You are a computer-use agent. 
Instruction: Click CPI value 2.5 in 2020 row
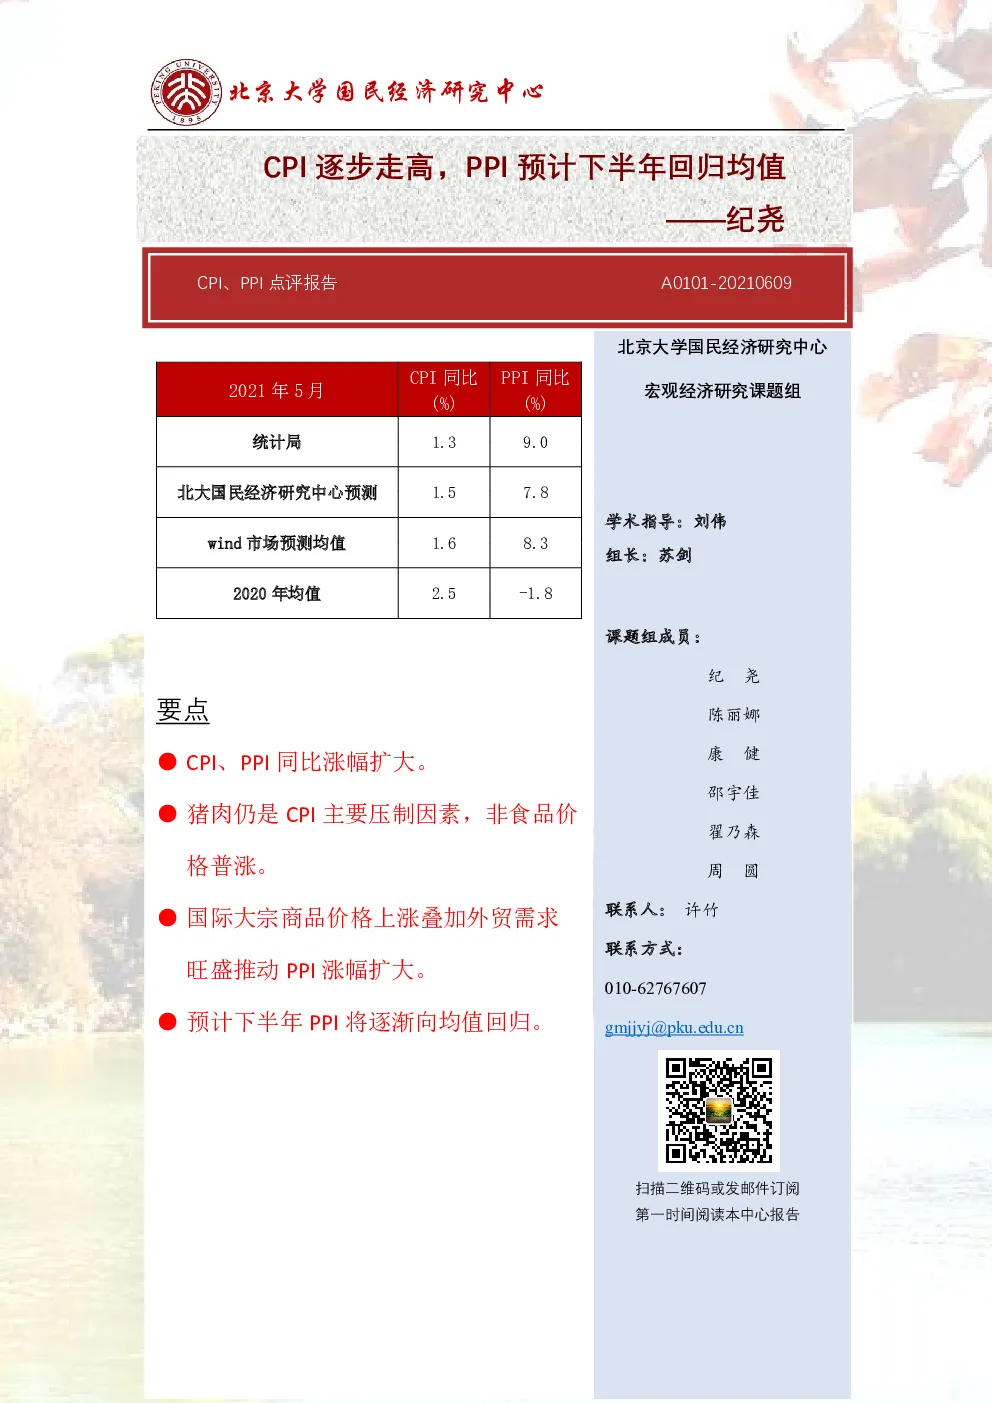click(444, 594)
